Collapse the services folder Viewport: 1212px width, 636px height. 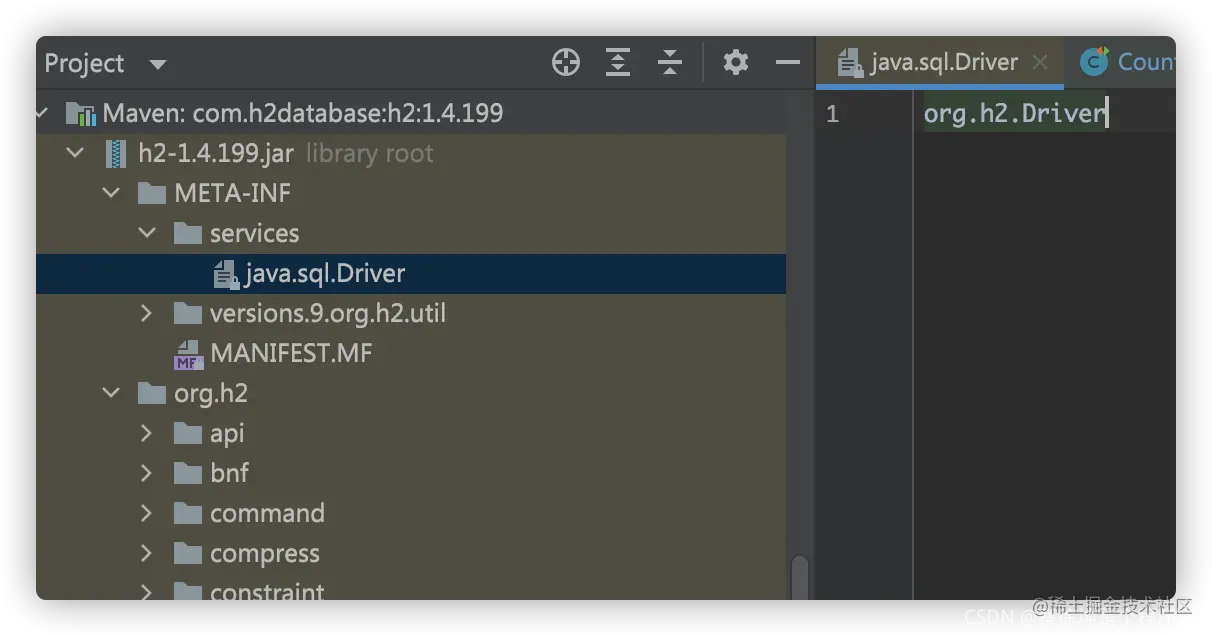click(x=147, y=234)
